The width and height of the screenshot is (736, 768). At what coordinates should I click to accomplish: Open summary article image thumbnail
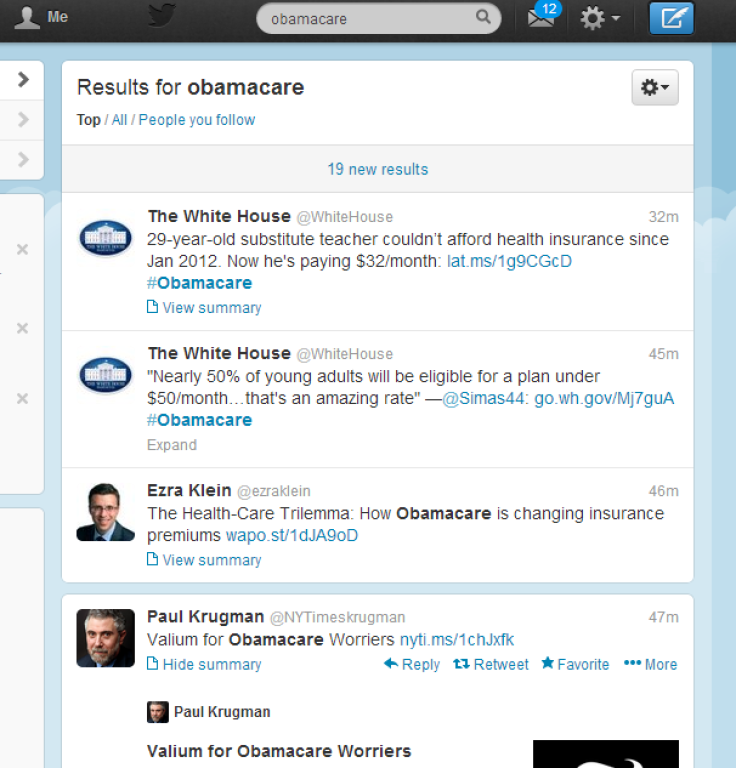tap(606, 754)
